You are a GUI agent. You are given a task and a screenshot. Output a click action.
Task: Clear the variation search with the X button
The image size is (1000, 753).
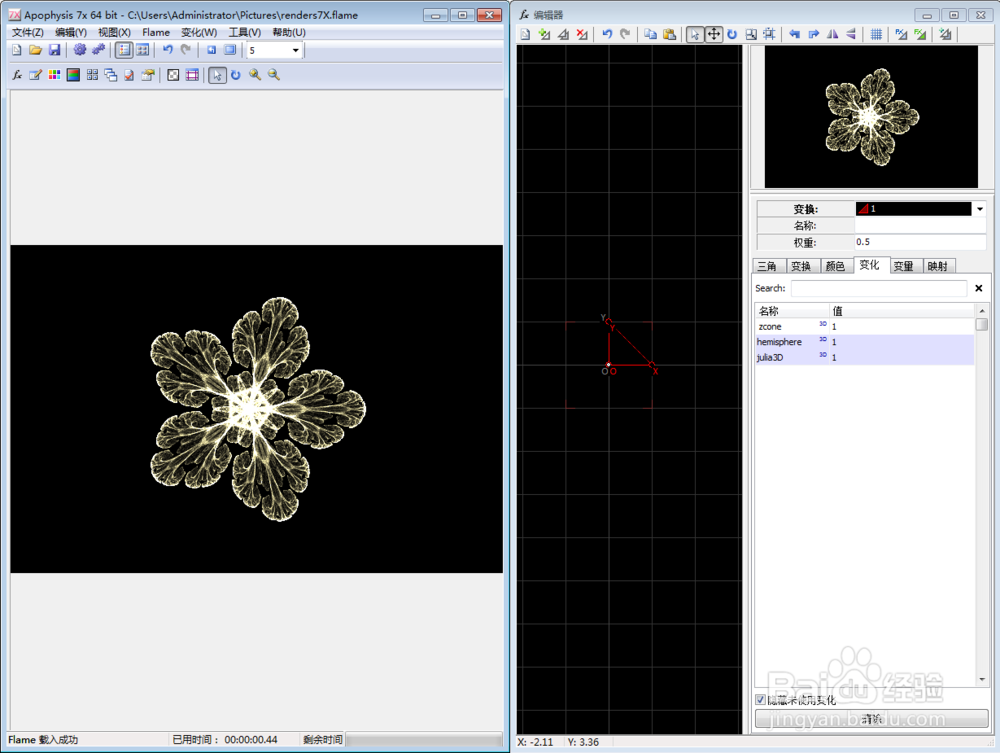point(977,288)
